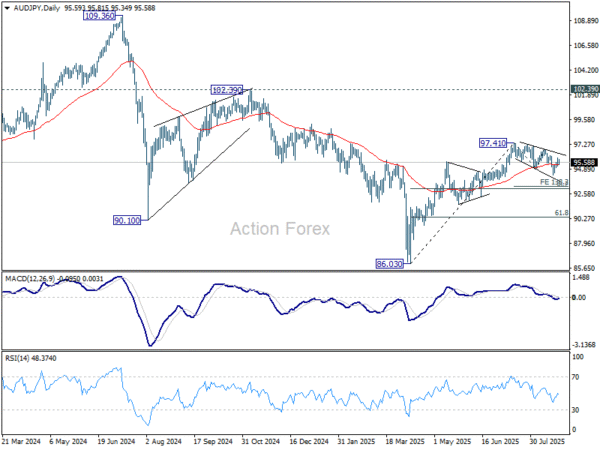Select the 90.270 price axis value

point(584,218)
